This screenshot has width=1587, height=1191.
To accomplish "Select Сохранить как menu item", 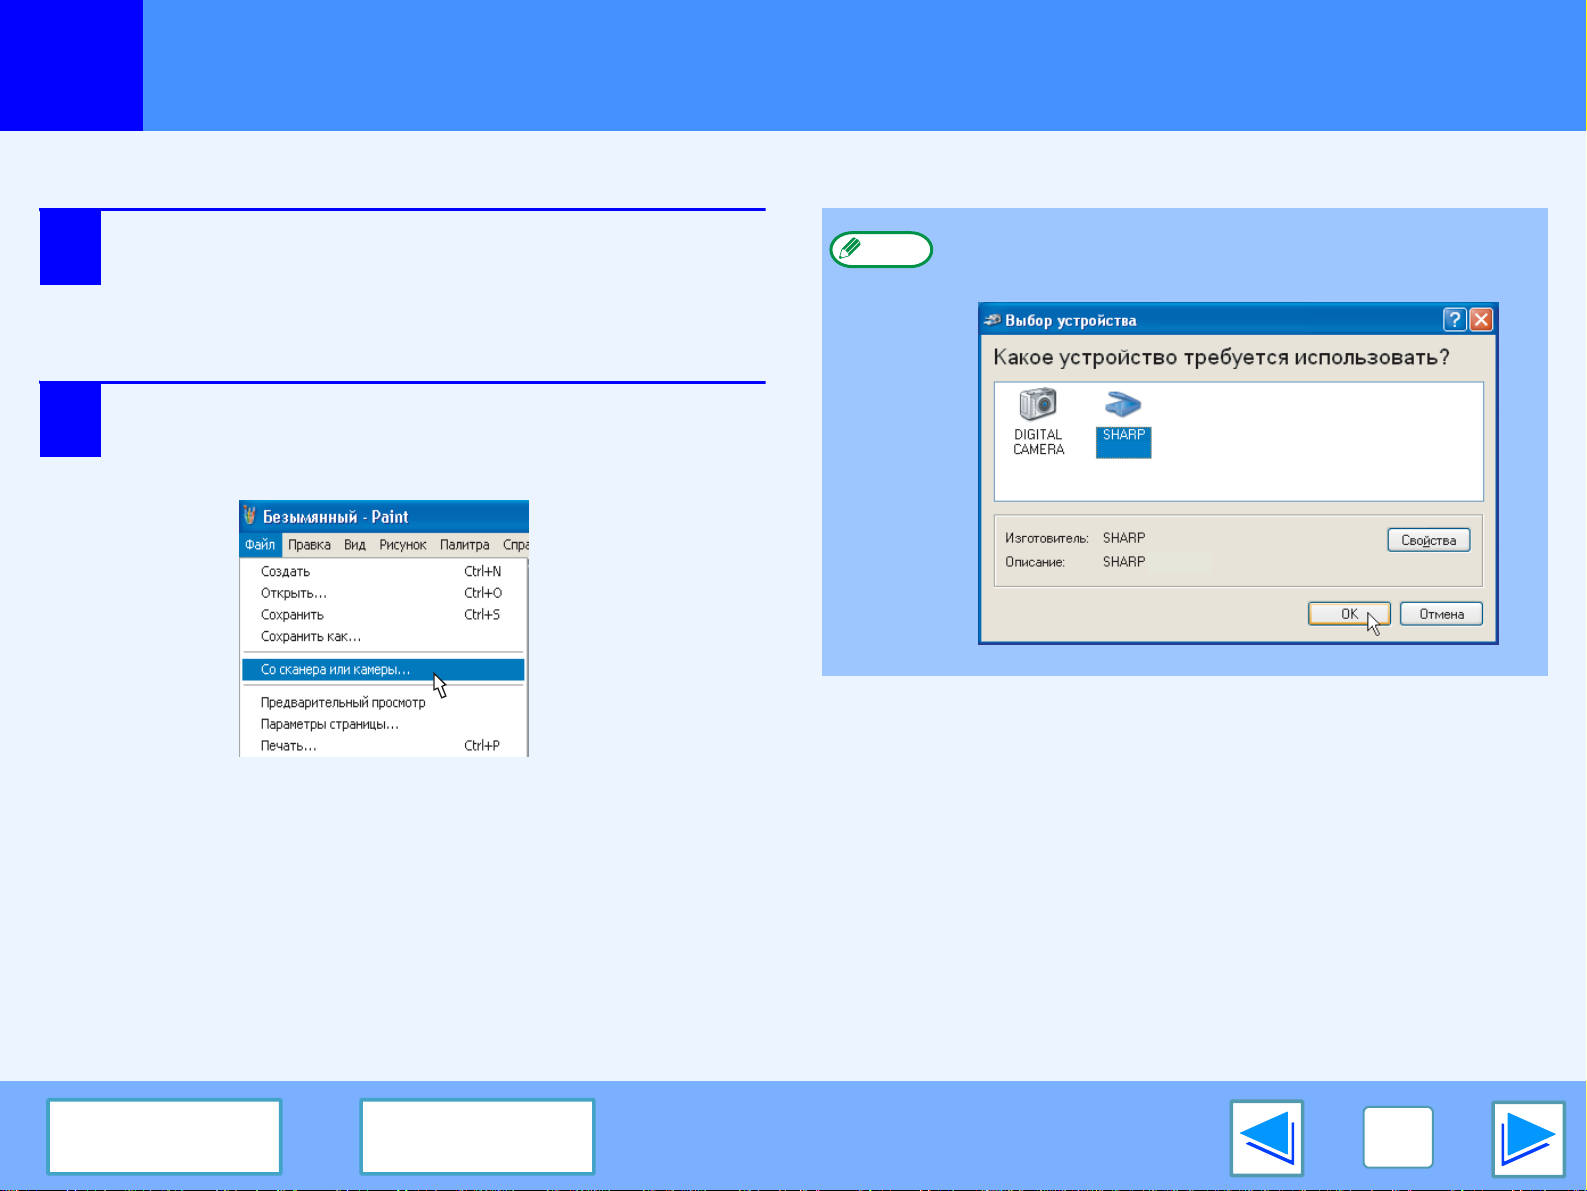I will [x=310, y=637].
